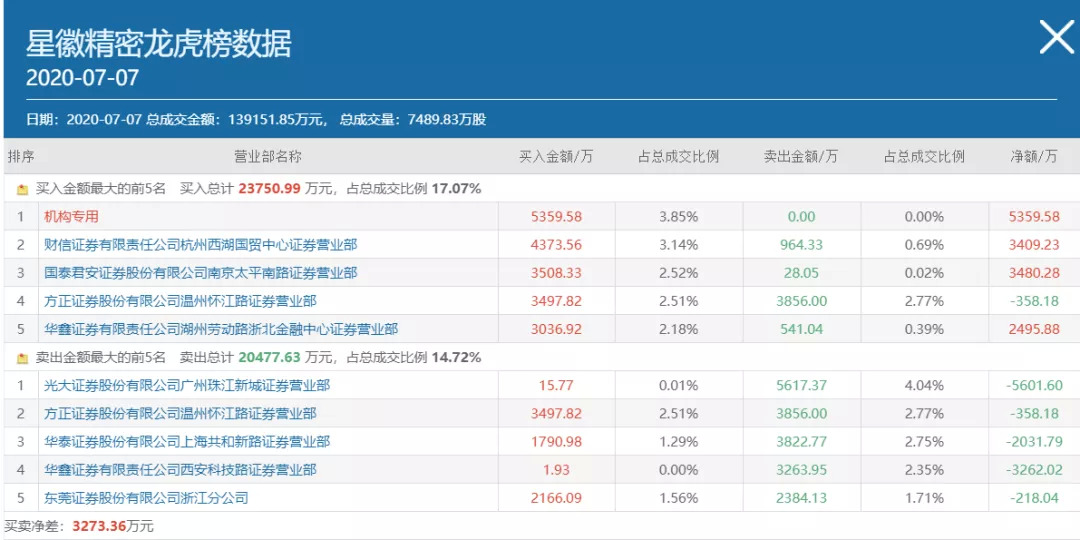Click the 净额/万 column header

[x=1034, y=156]
